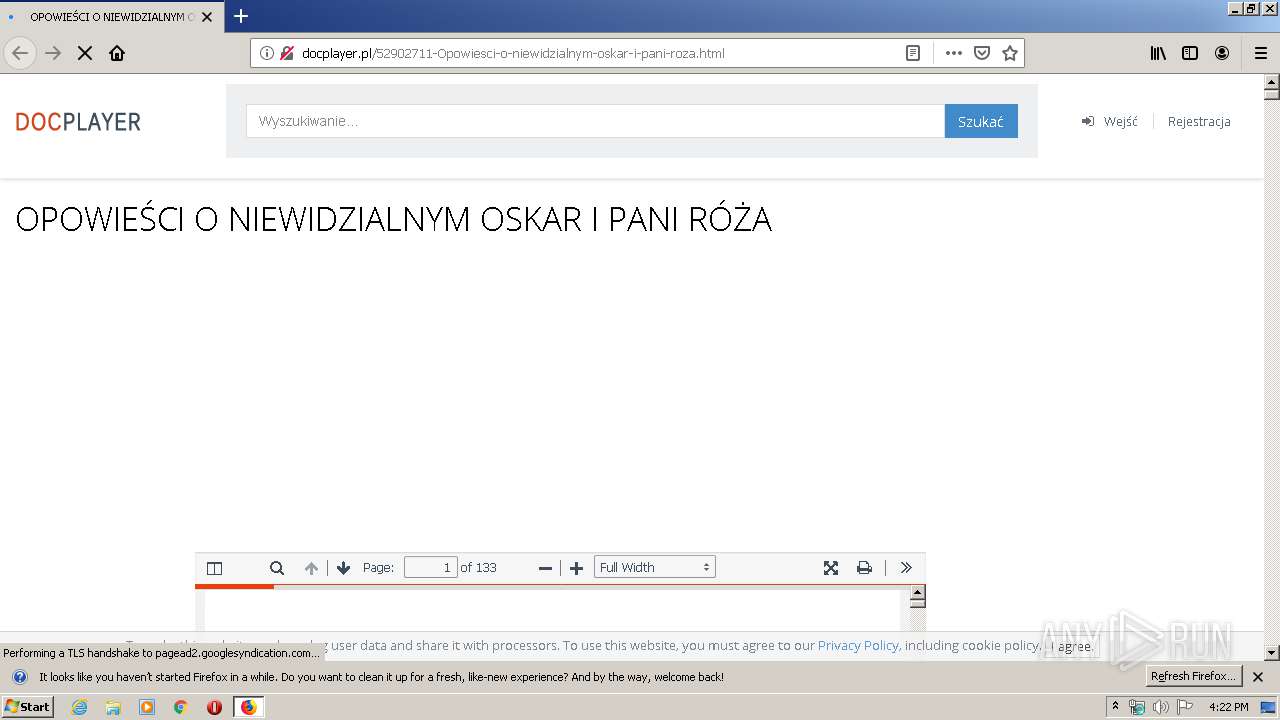
Task: Focus the Wyszukiwanie search field
Action: tap(595, 121)
